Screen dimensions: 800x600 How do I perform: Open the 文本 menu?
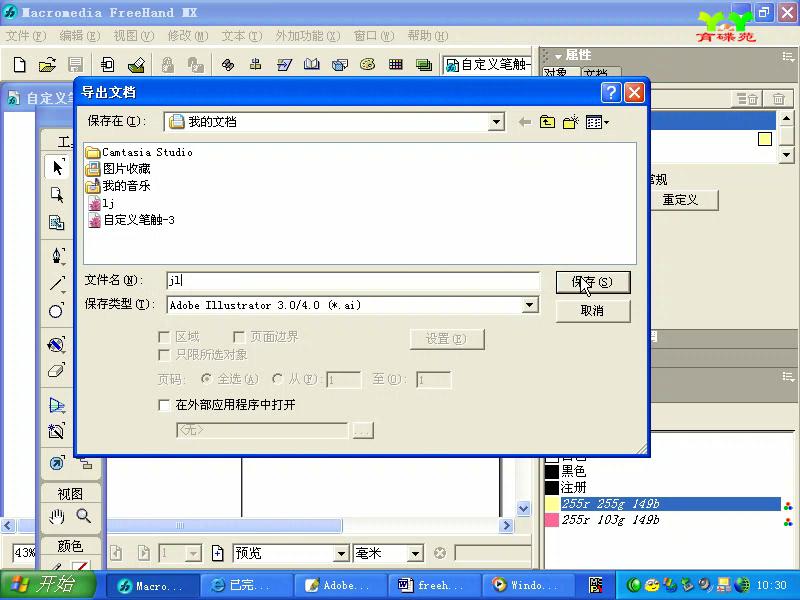pyautogui.click(x=241, y=36)
